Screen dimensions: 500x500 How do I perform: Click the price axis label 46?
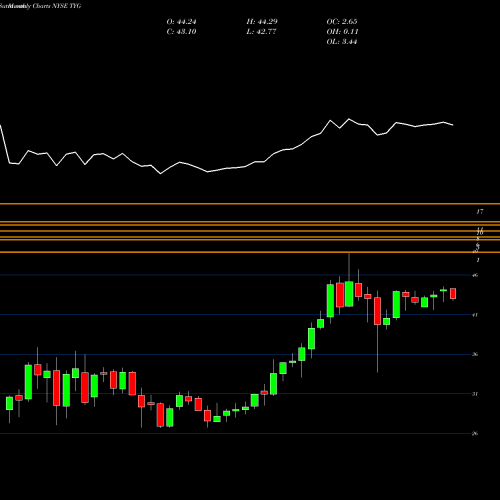[475, 275]
